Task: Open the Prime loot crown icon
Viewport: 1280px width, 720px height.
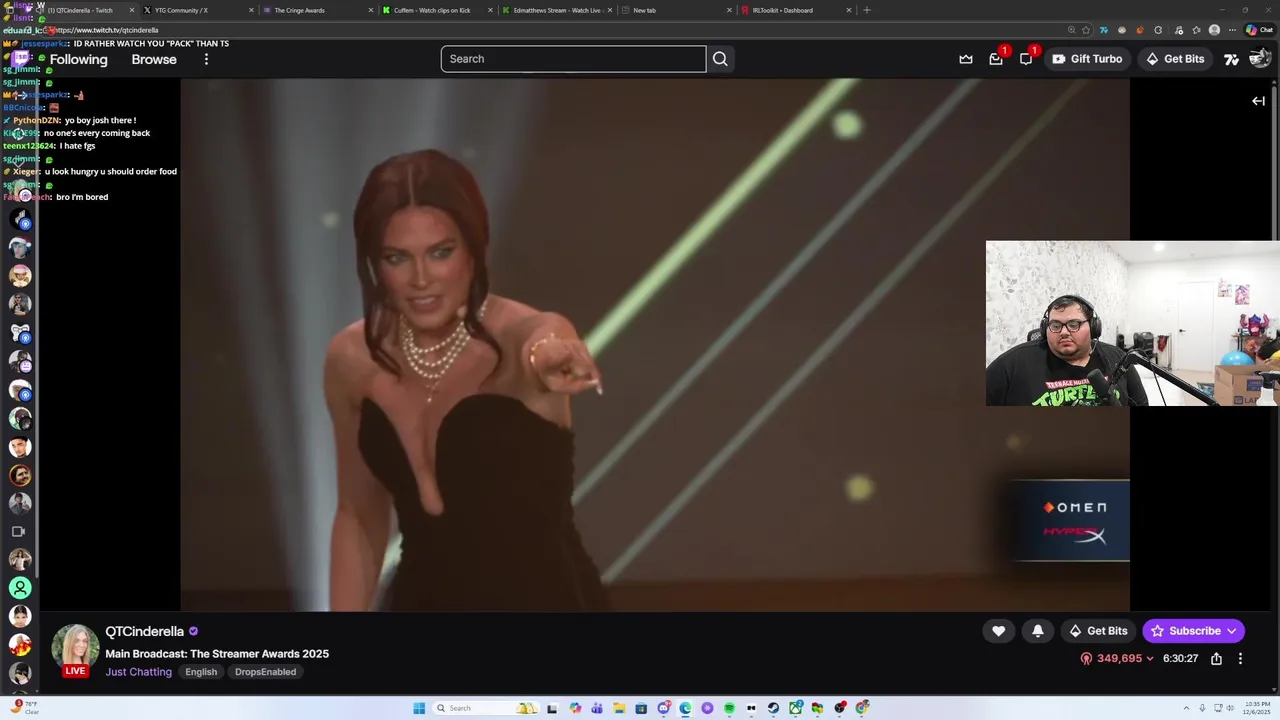Action: tap(966, 59)
